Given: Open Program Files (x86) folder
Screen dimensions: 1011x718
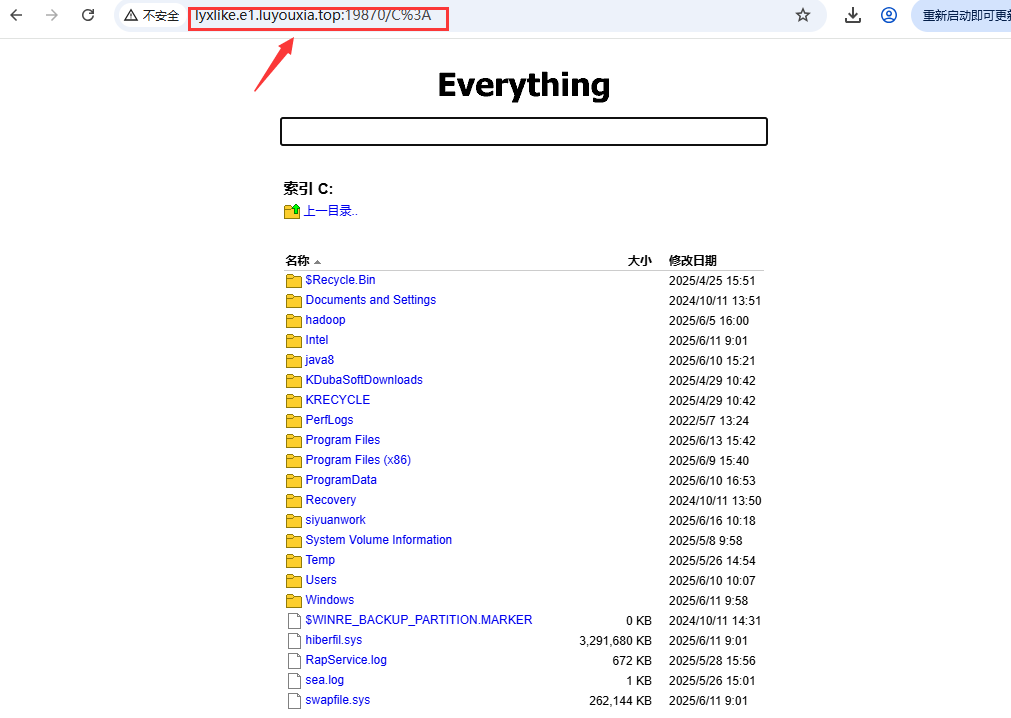Looking at the screenshot, I should click(358, 460).
